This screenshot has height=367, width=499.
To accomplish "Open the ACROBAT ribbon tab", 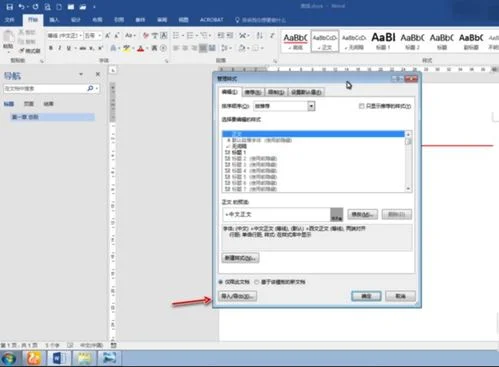I will [211, 20].
